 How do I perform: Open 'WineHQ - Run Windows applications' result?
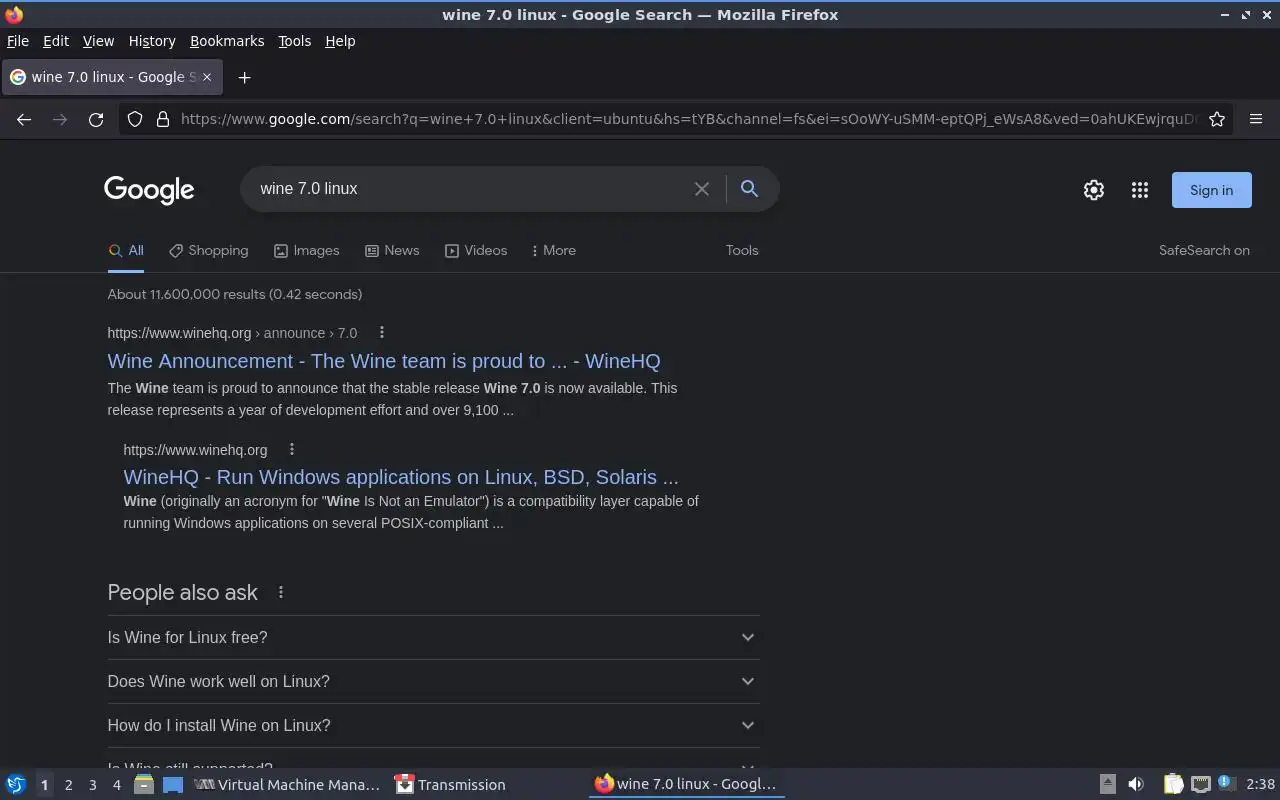coord(401,477)
